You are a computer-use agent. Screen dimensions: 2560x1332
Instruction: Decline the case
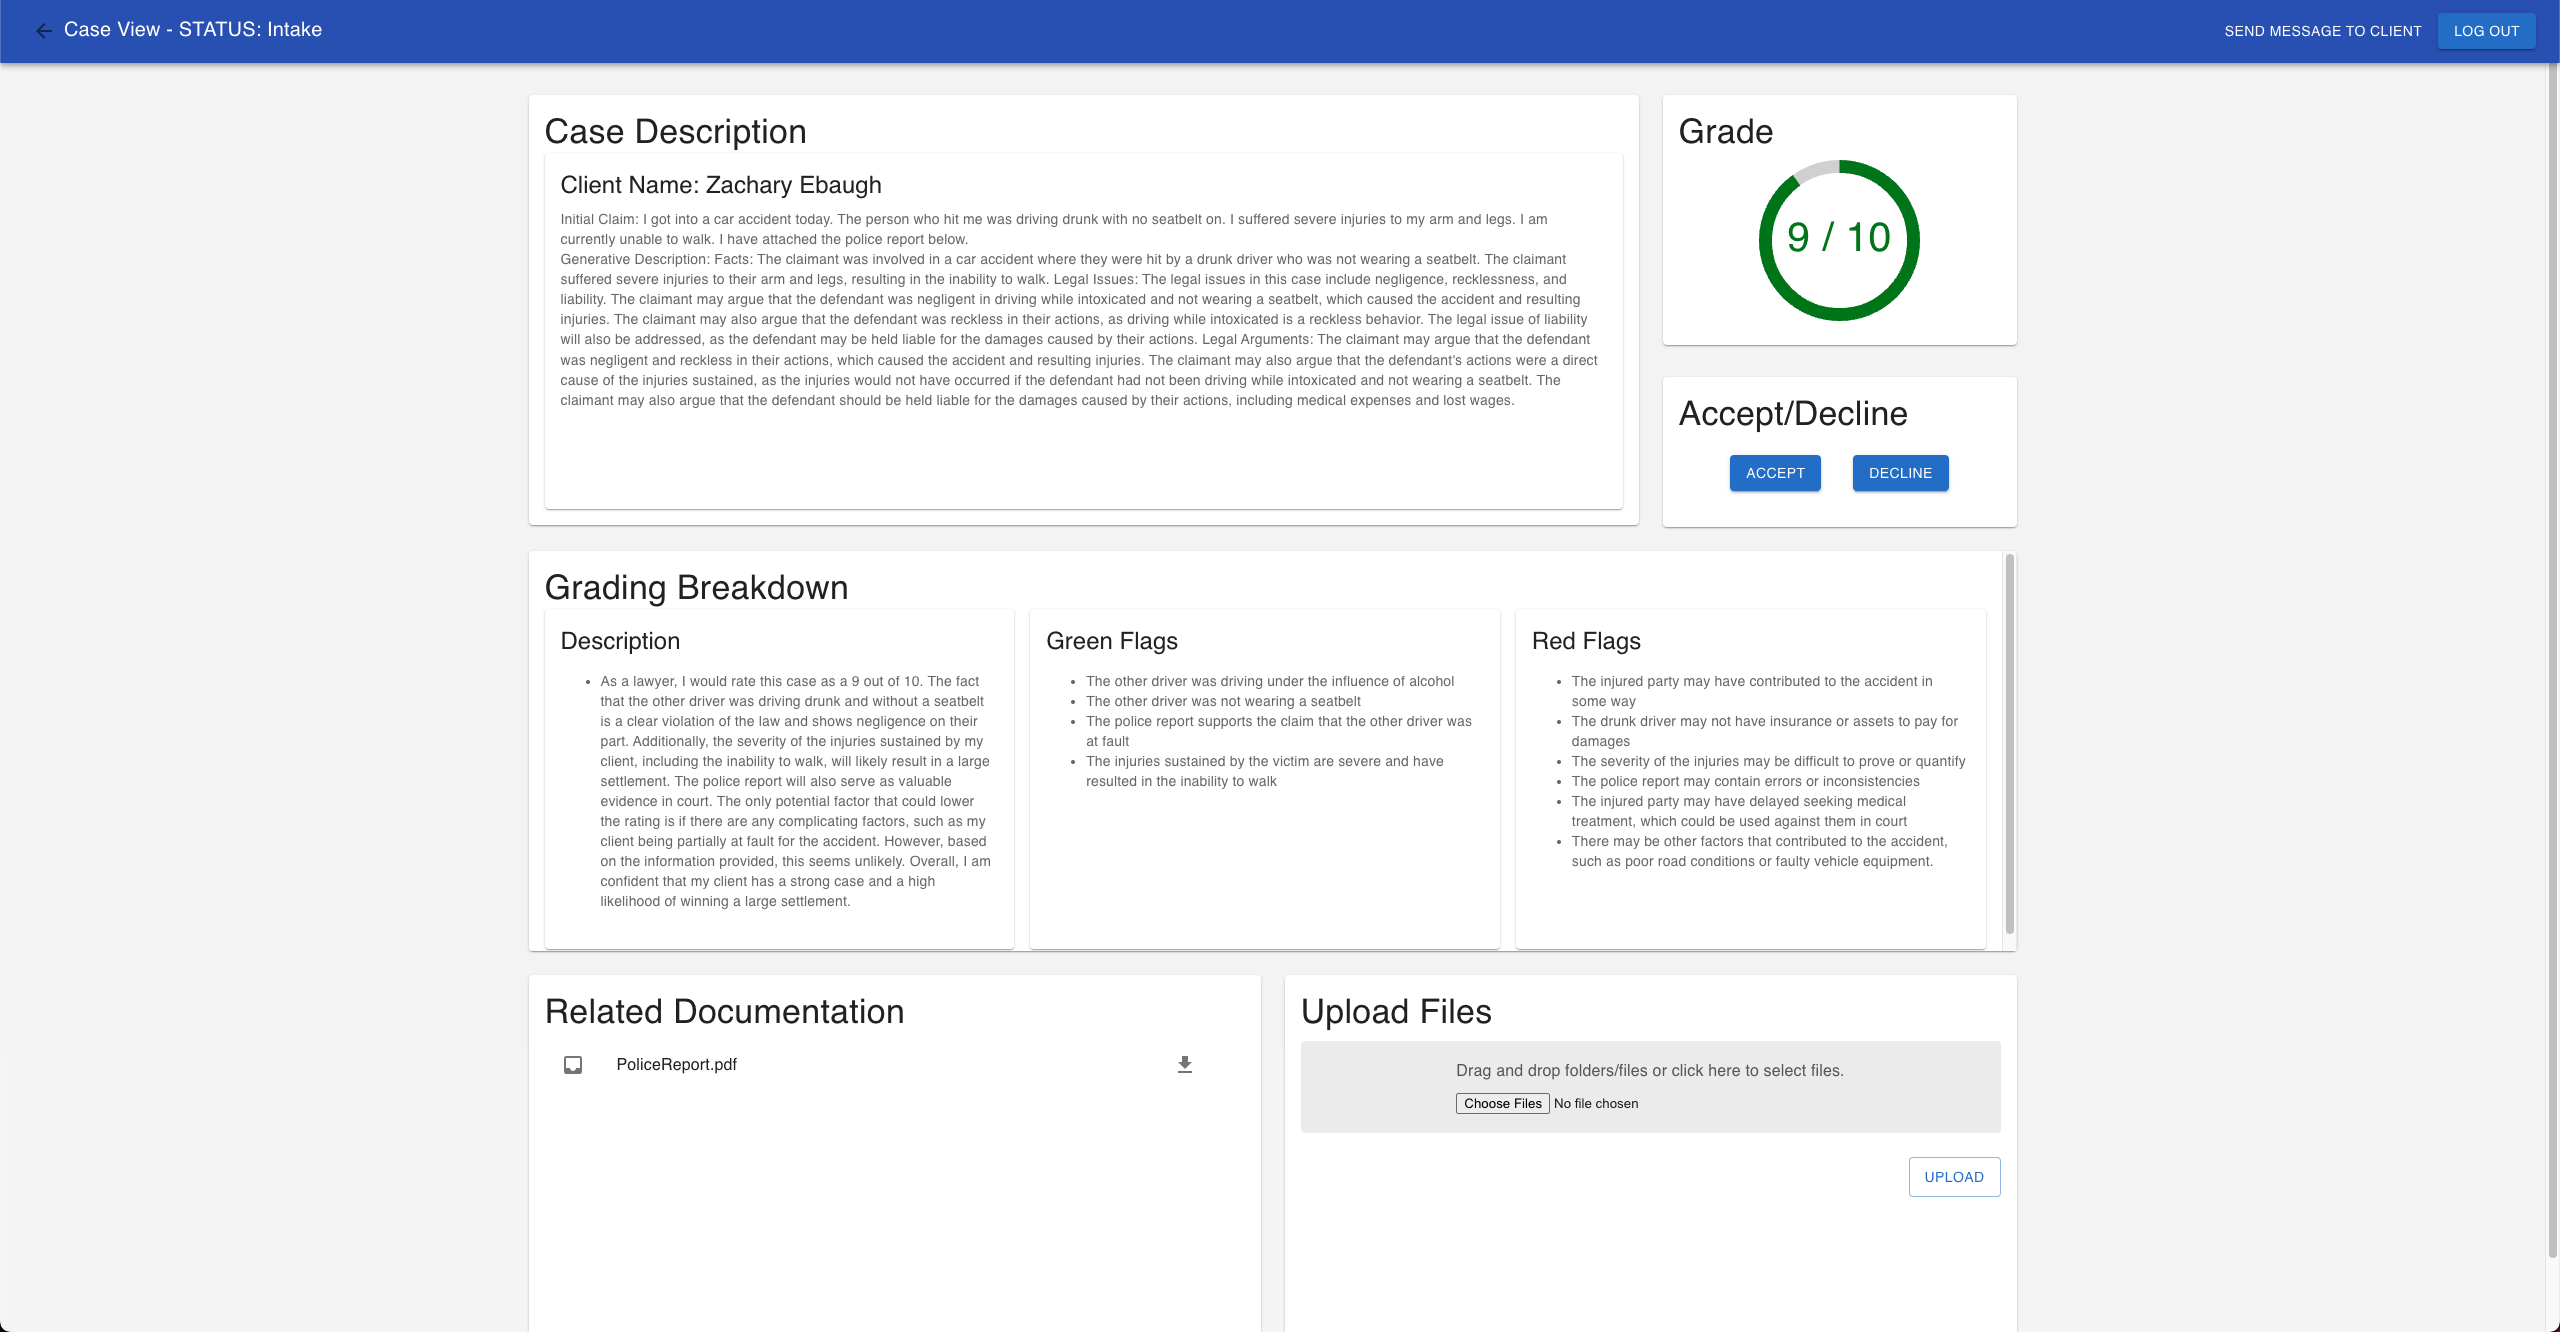1900,473
